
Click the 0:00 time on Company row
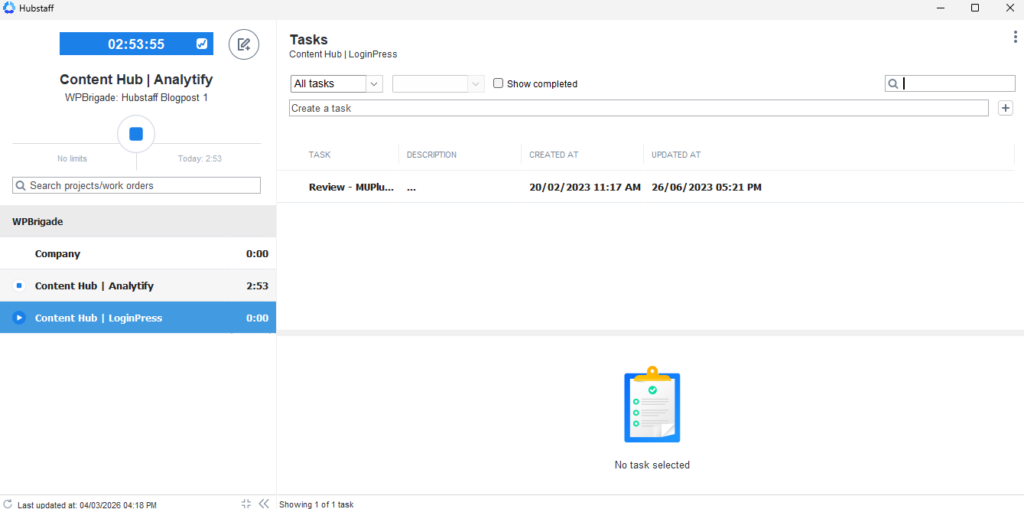[x=257, y=254]
